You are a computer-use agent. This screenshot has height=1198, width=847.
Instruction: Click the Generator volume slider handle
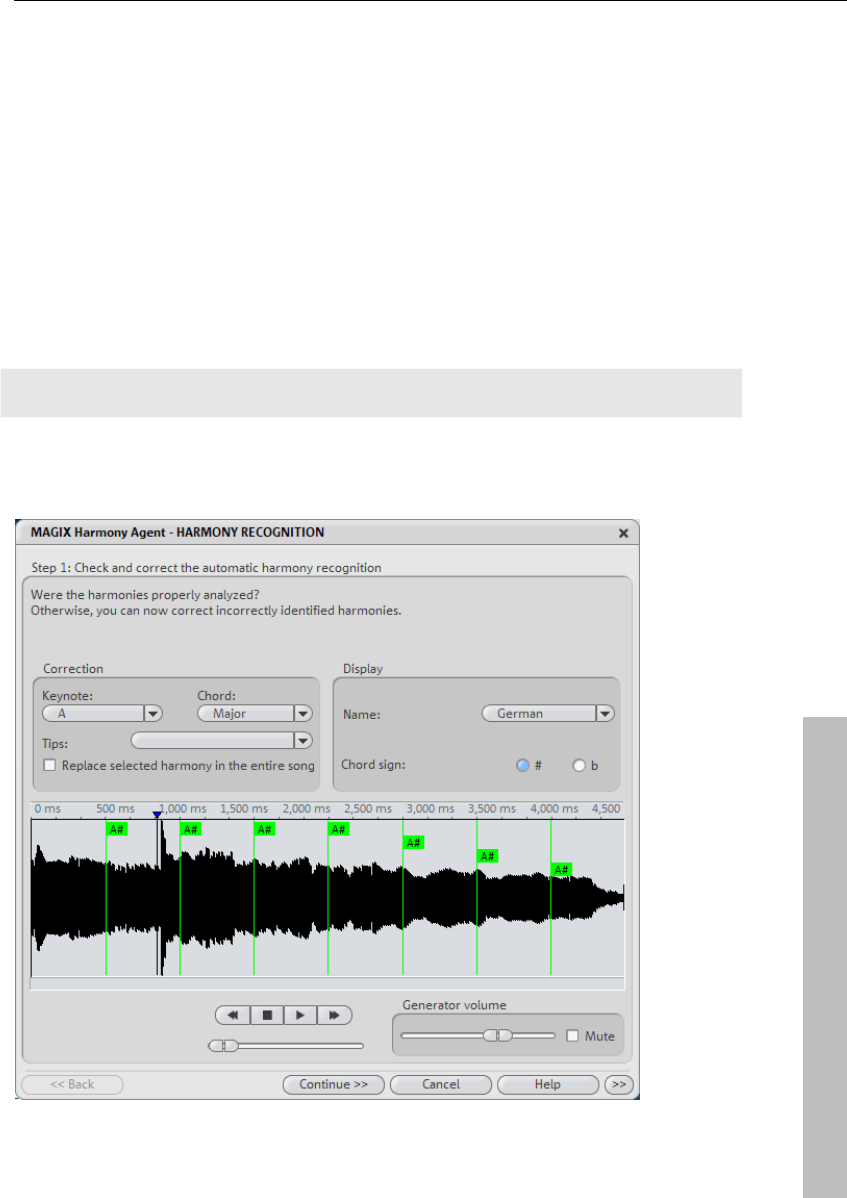click(x=498, y=1035)
